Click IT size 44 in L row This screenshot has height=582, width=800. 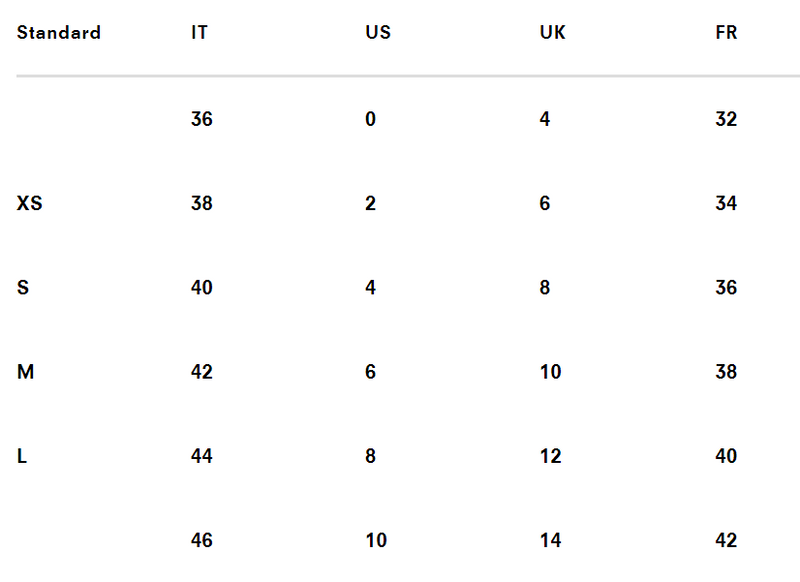[x=202, y=456]
